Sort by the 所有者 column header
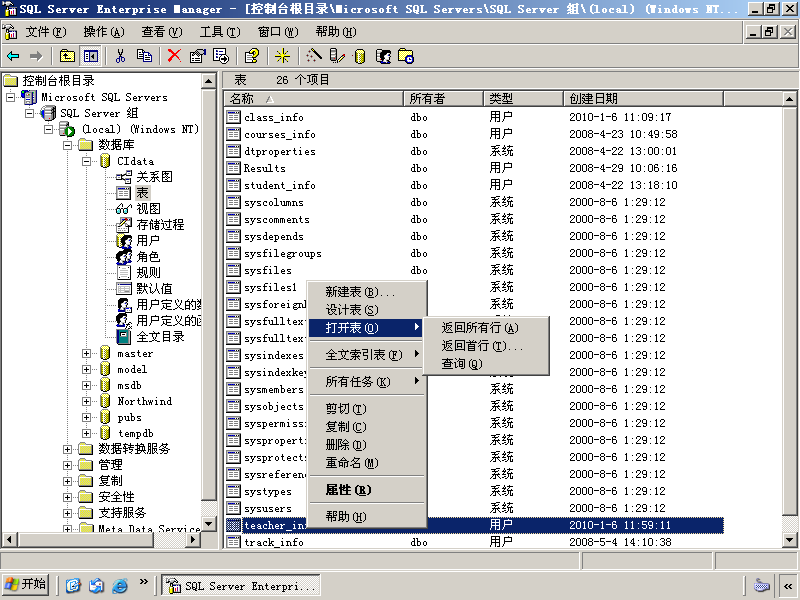800x600 pixels. tap(443, 98)
